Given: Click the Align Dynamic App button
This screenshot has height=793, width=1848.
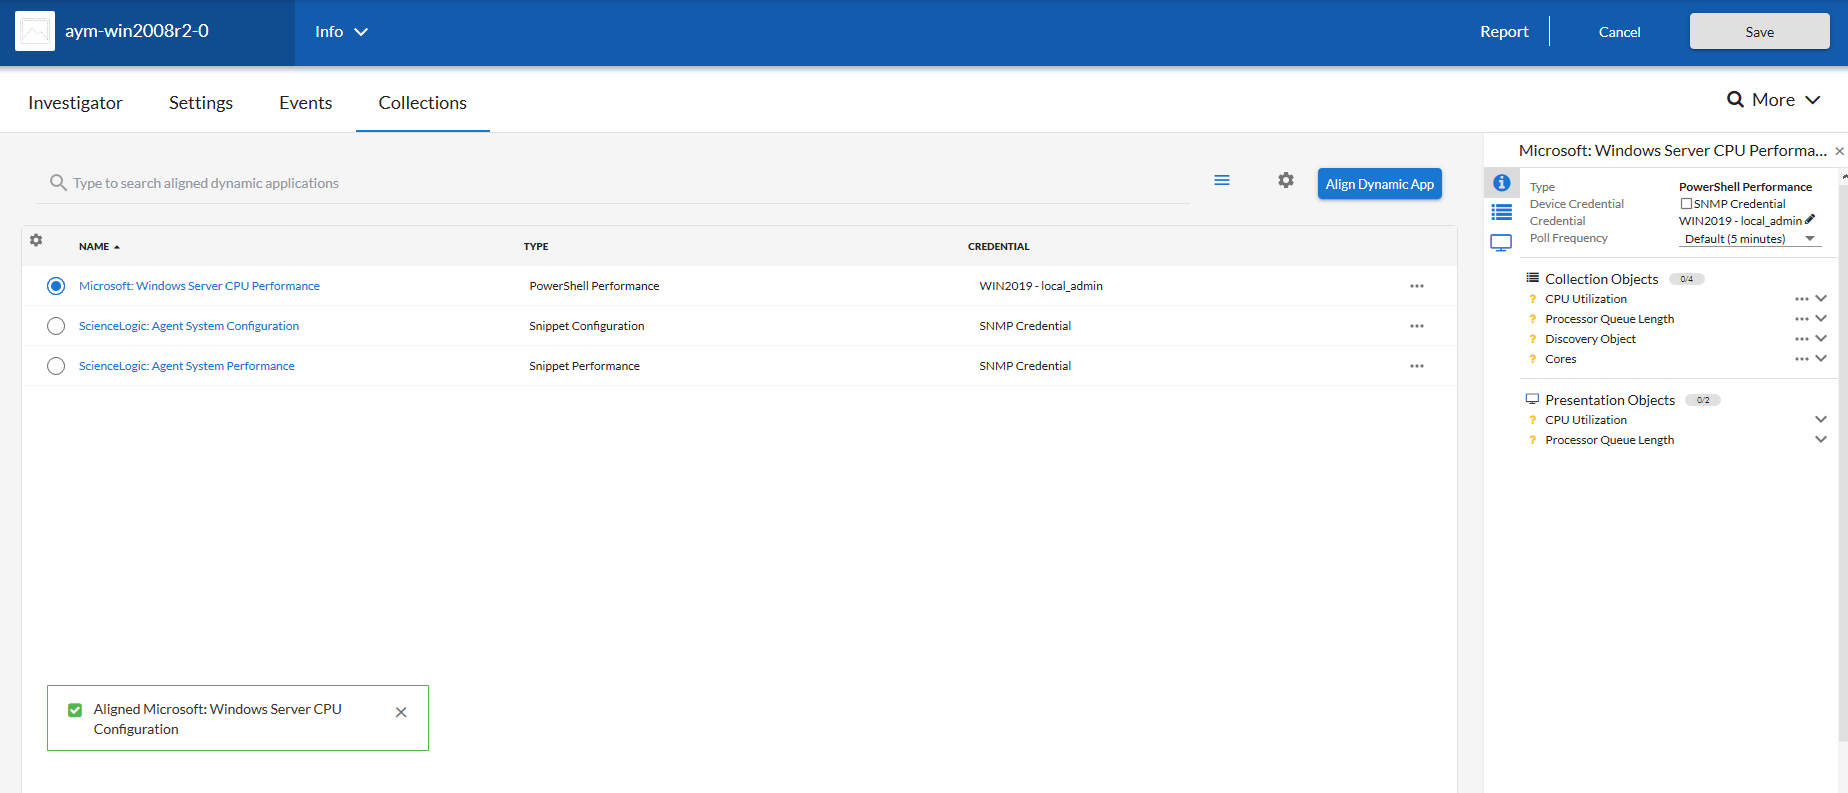Looking at the screenshot, I should point(1379,184).
